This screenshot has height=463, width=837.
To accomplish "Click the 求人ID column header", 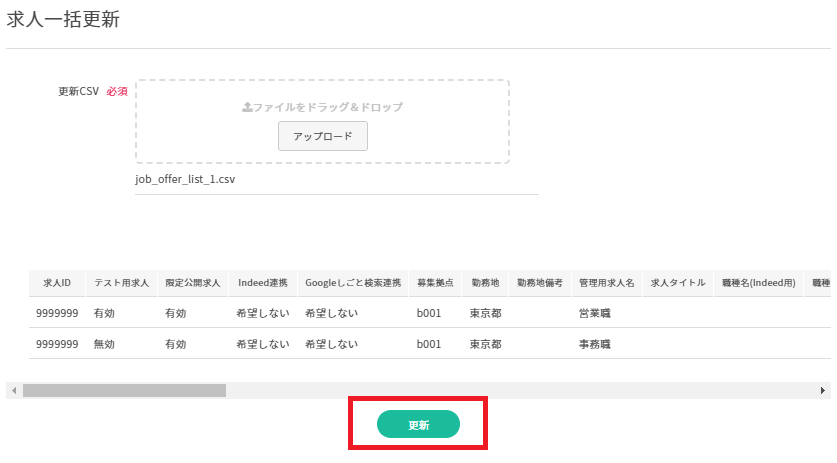I will click(57, 283).
